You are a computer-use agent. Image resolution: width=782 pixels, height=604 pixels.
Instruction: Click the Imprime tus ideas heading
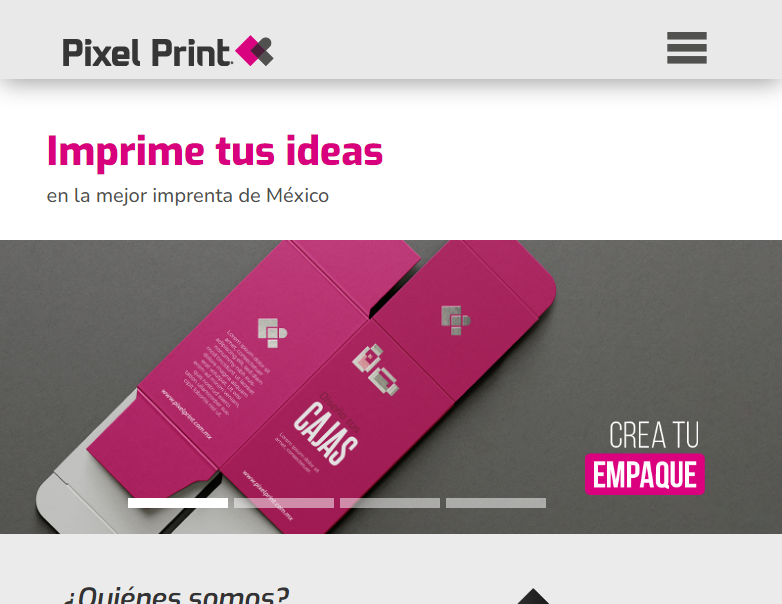click(x=215, y=152)
